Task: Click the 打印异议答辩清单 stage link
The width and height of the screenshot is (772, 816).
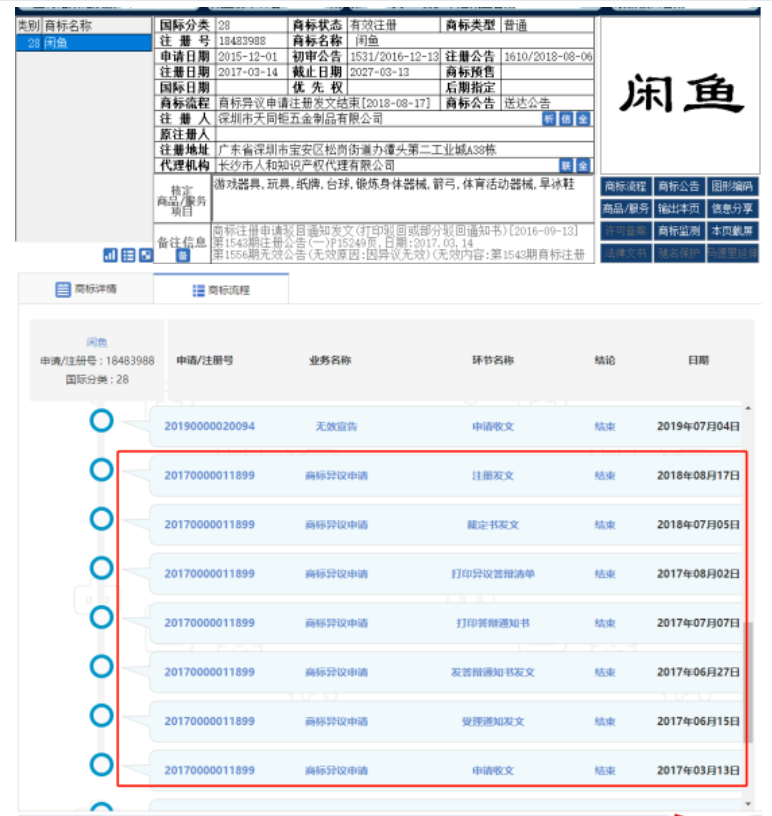Action: point(492,574)
